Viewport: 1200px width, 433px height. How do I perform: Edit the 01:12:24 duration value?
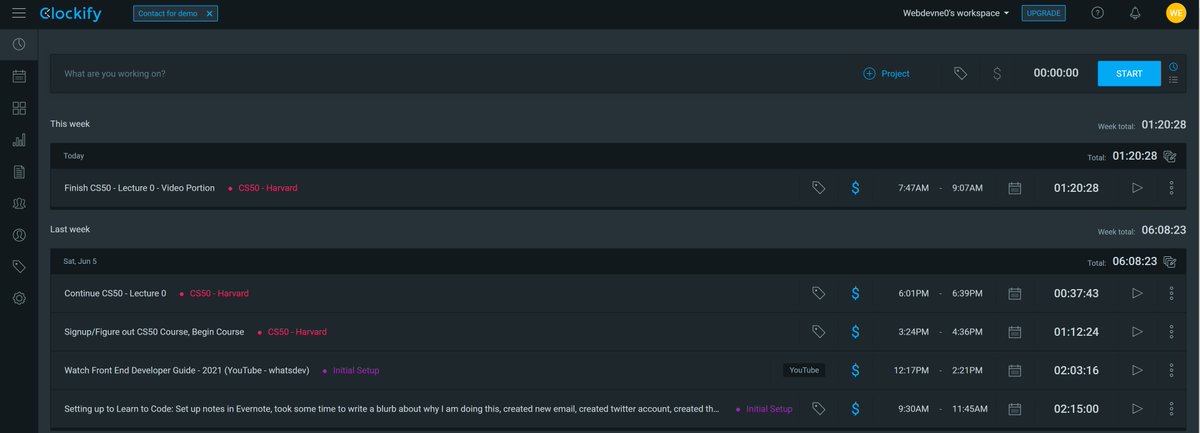coord(1076,332)
